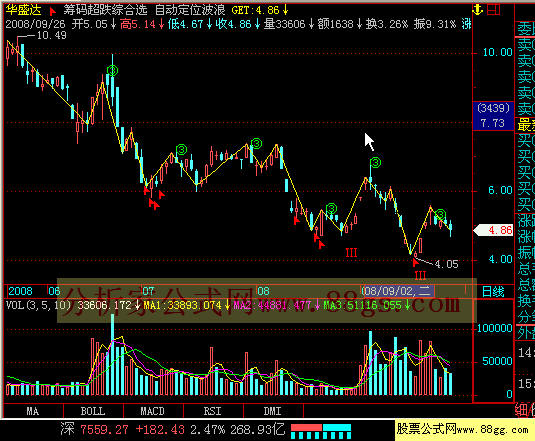This screenshot has height=441, width=535.
Task: Select the circled 3 marker near 10.49 peak
Action: (x=112, y=71)
